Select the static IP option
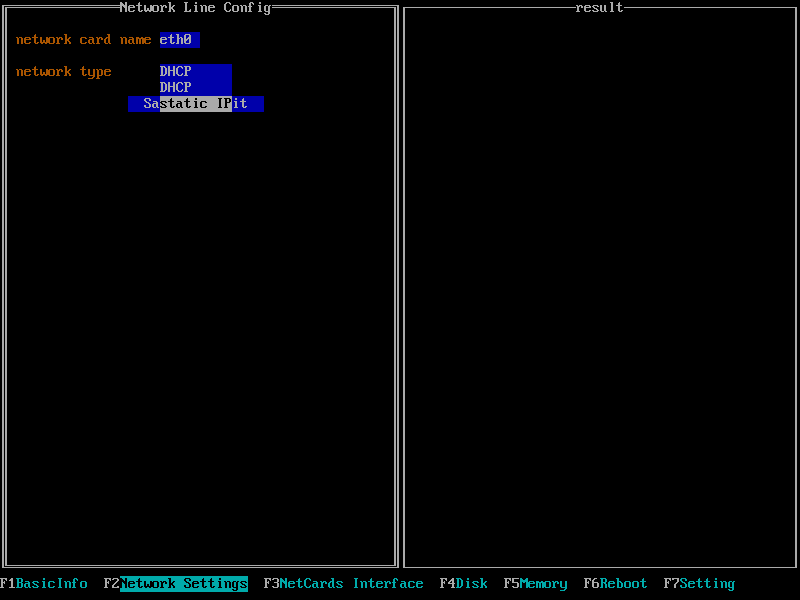 (x=195, y=104)
